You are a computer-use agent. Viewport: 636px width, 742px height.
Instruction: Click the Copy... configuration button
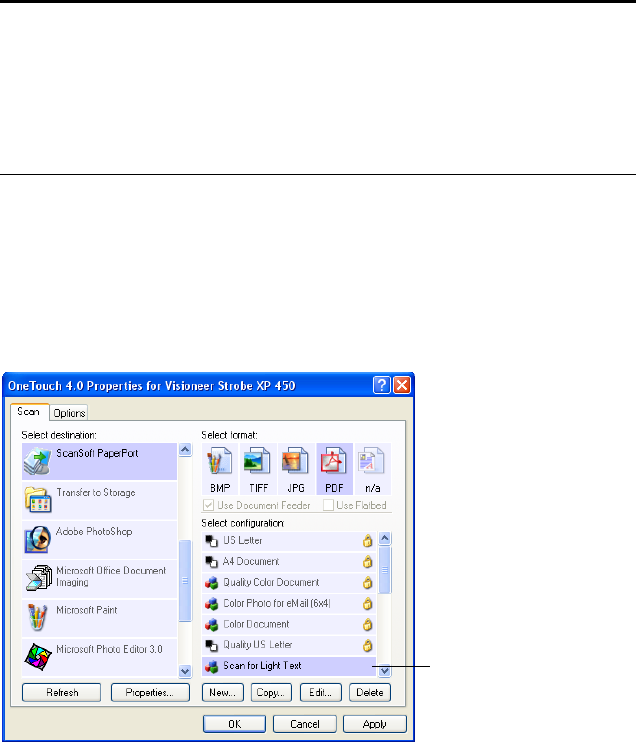(271, 692)
